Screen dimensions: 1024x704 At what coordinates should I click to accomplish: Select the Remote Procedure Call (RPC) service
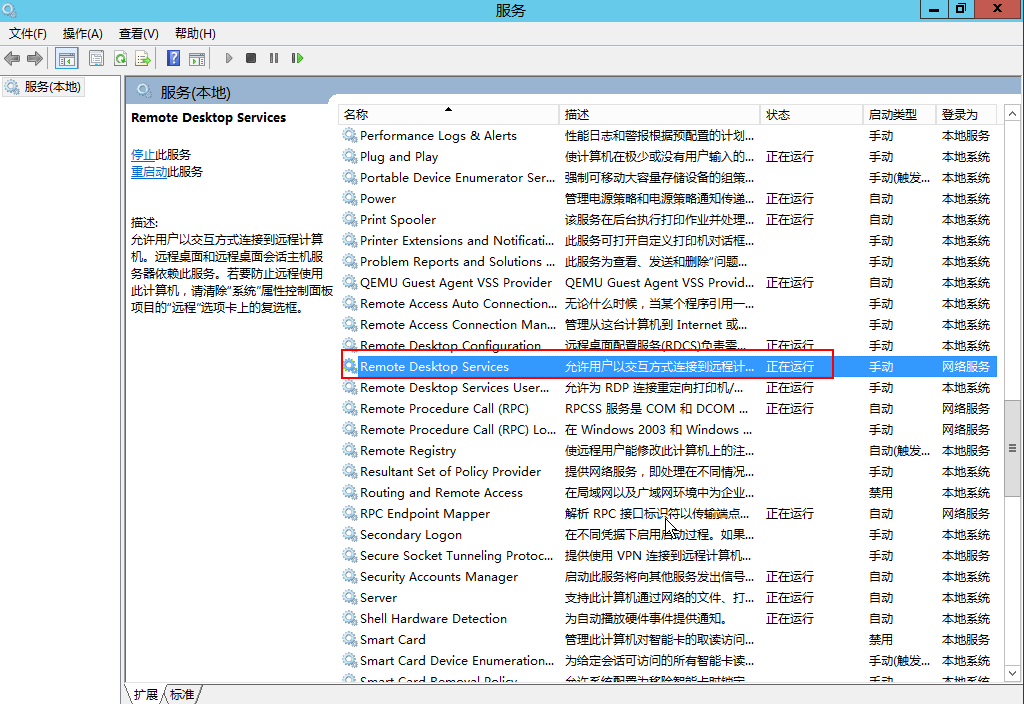[667, 408]
